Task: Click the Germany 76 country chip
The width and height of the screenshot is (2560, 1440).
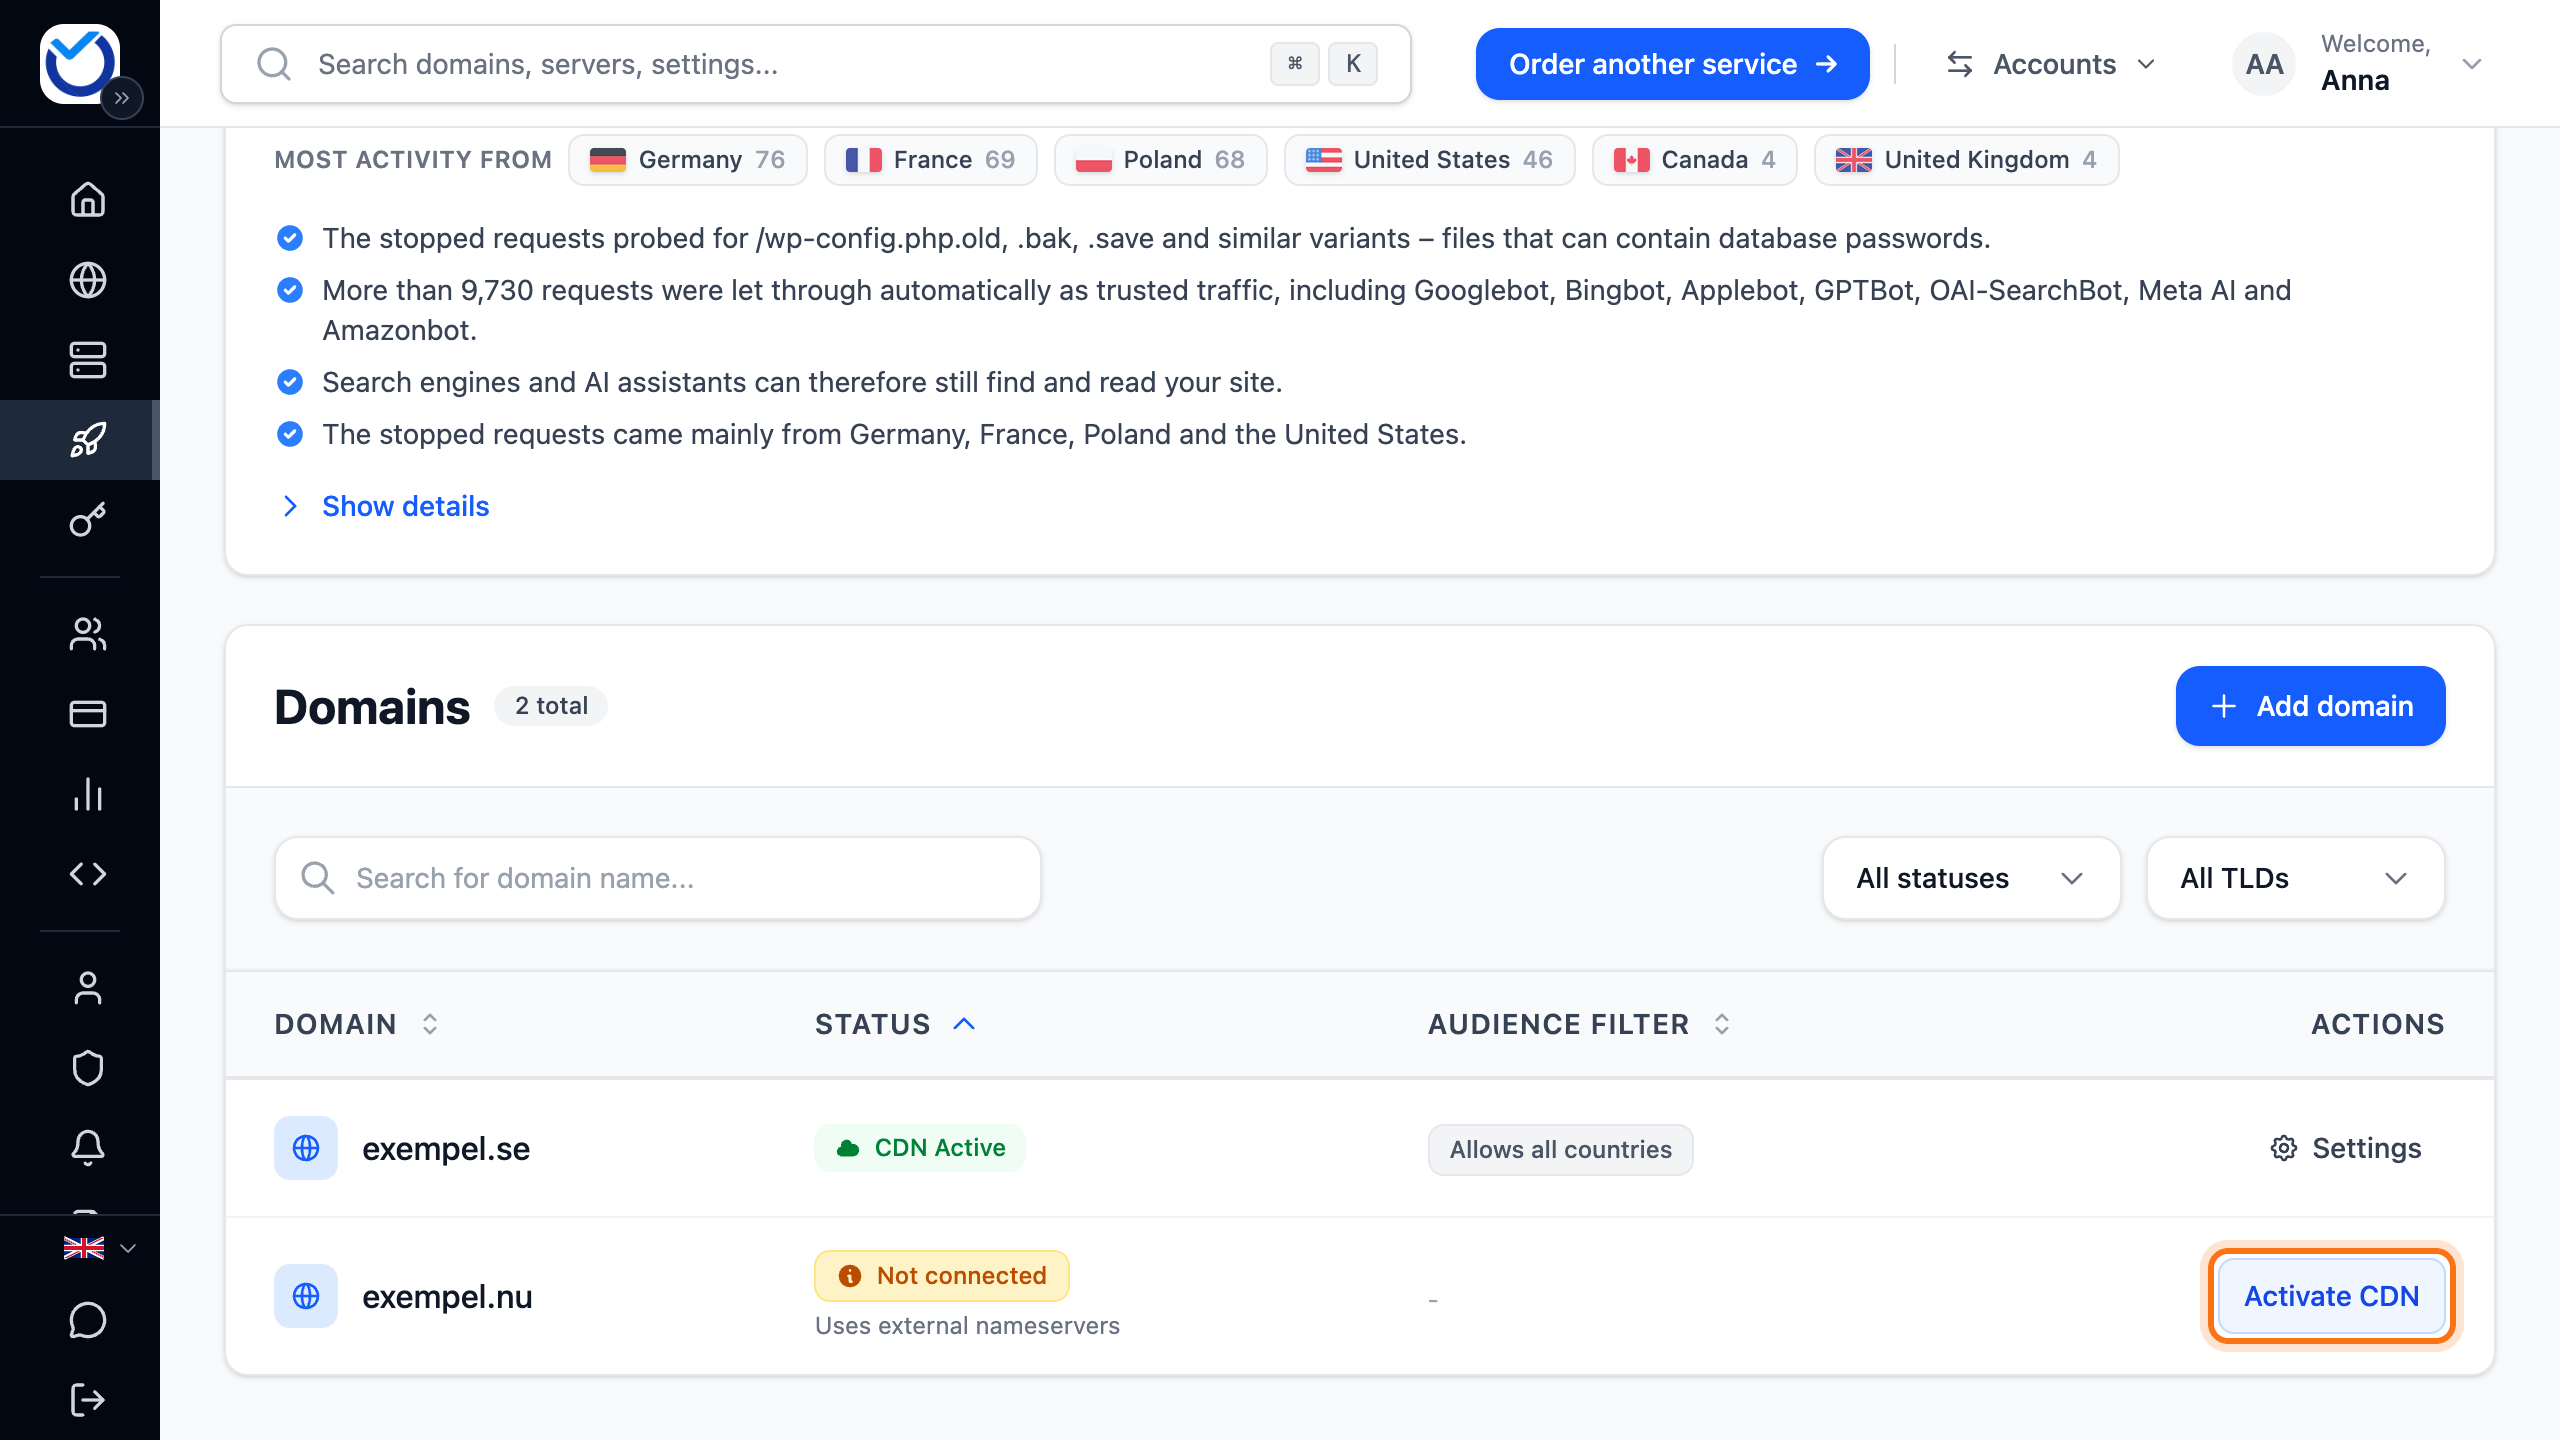Action: [x=688, y=160]
